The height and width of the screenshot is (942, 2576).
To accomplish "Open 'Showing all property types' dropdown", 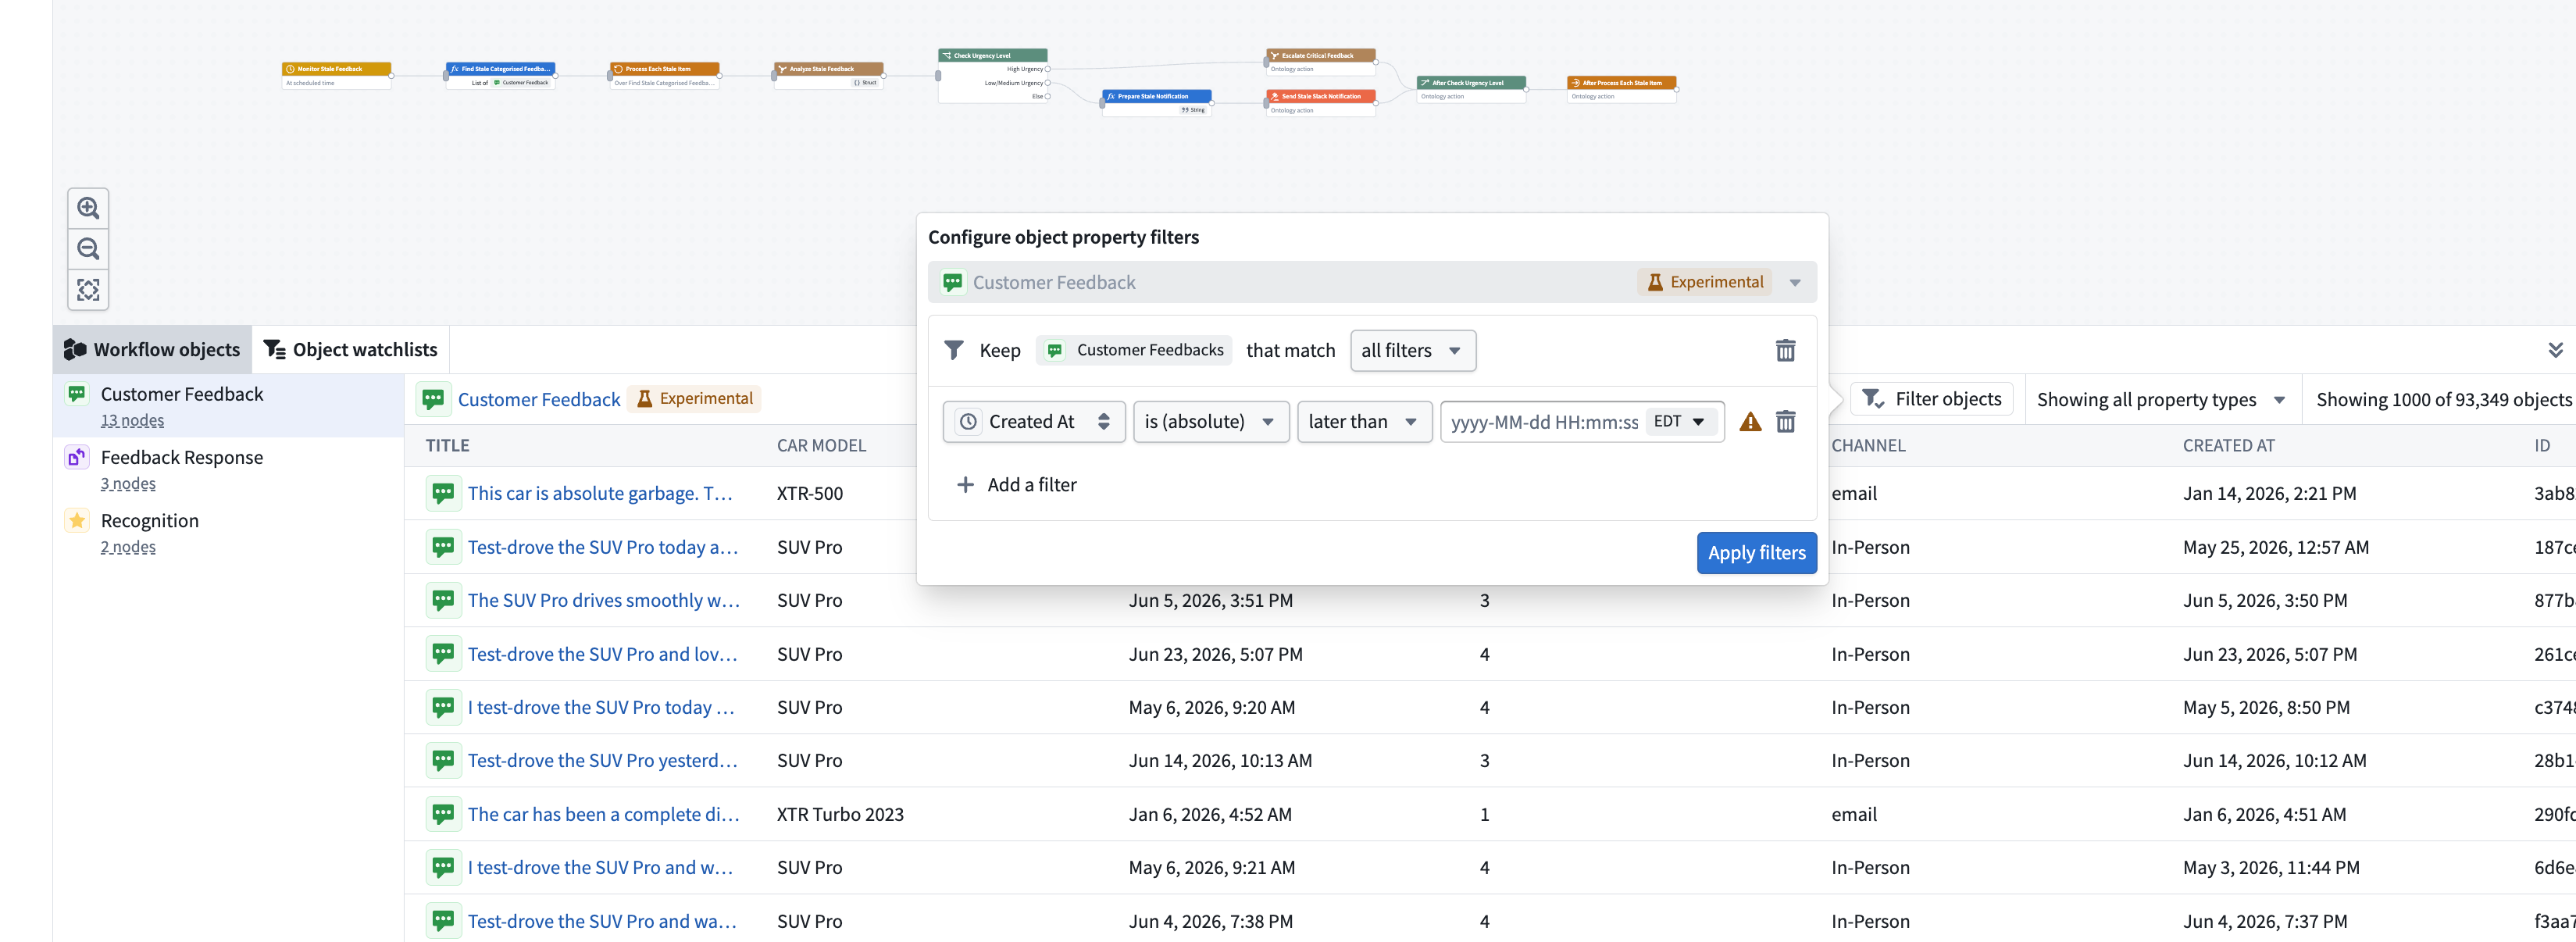I will click(2161, 399).
